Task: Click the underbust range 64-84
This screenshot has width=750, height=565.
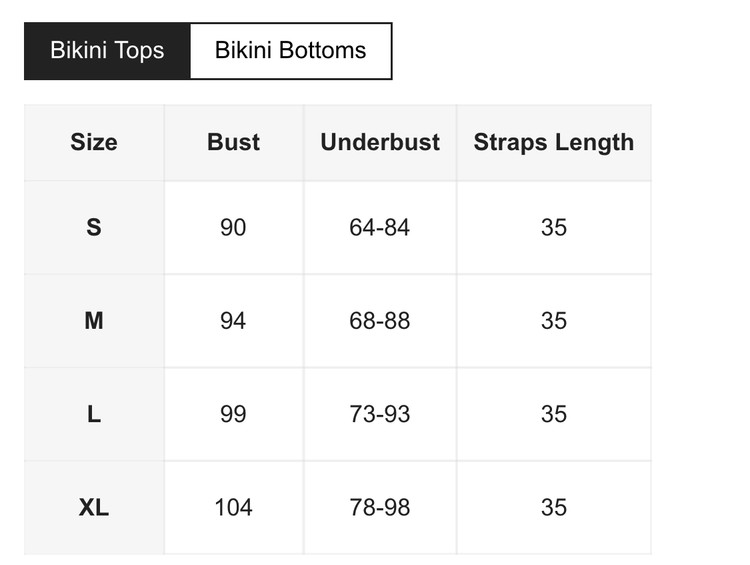Action: coord(380,228)
